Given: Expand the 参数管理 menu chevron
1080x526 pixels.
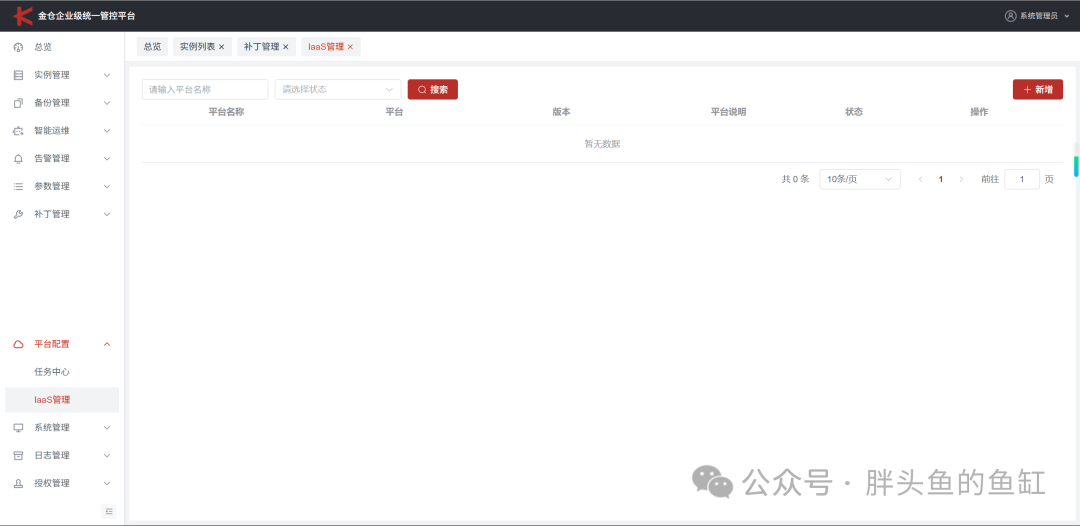Looking at the screenshot, I should pos(107,187).
